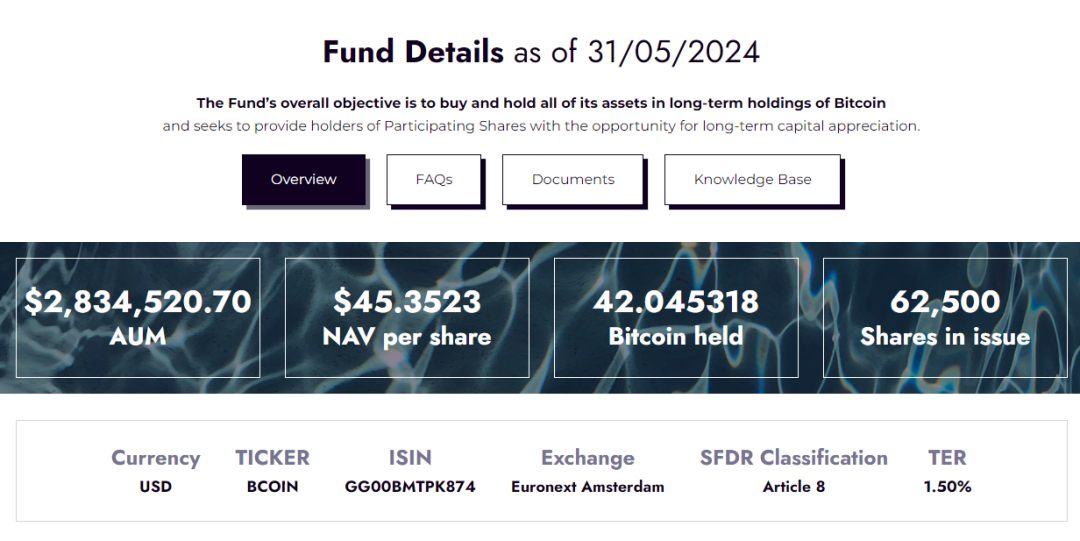
Task: Click the USD currency value
Action: (x=156, y=487)
